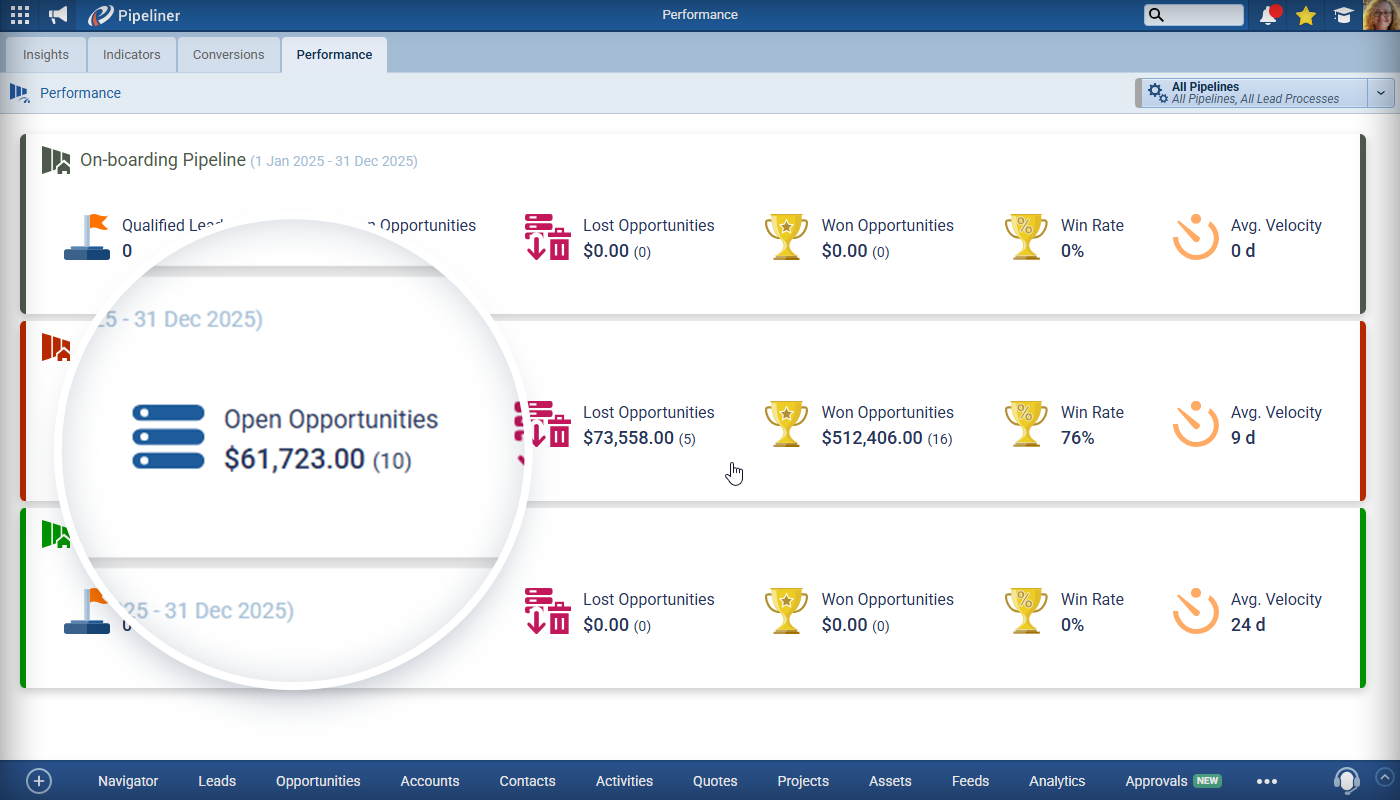This screenshot has width=1400, height=800.
Task: Click the On-boarding Pipeline icon
Action: [56, 160]
